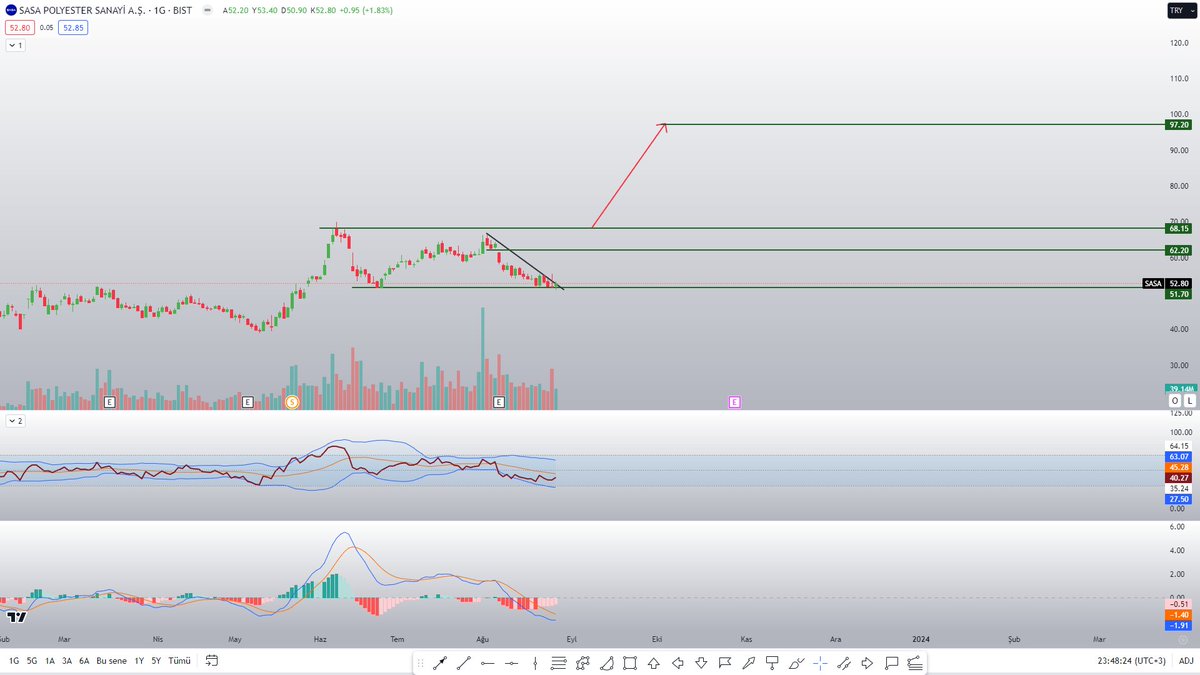Click the 51.70 support price label

(1179, 294)
